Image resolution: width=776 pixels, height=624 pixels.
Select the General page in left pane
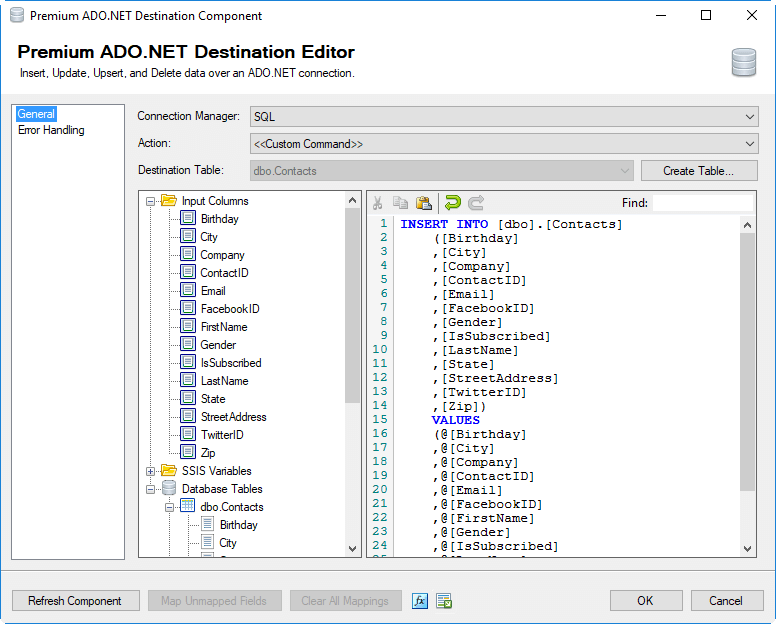[x=36, y=114]
